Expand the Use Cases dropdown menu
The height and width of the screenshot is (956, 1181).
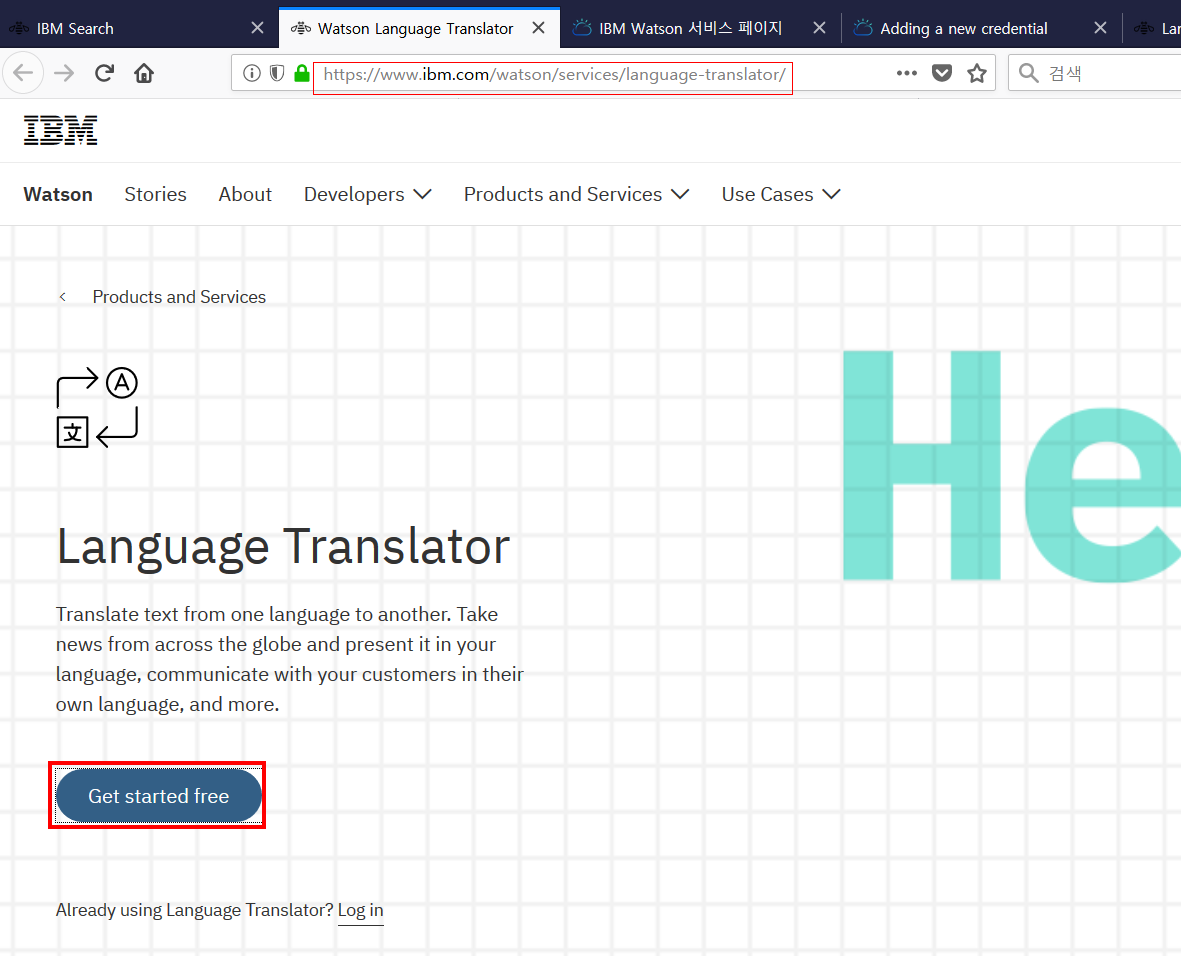pos(781,194)
